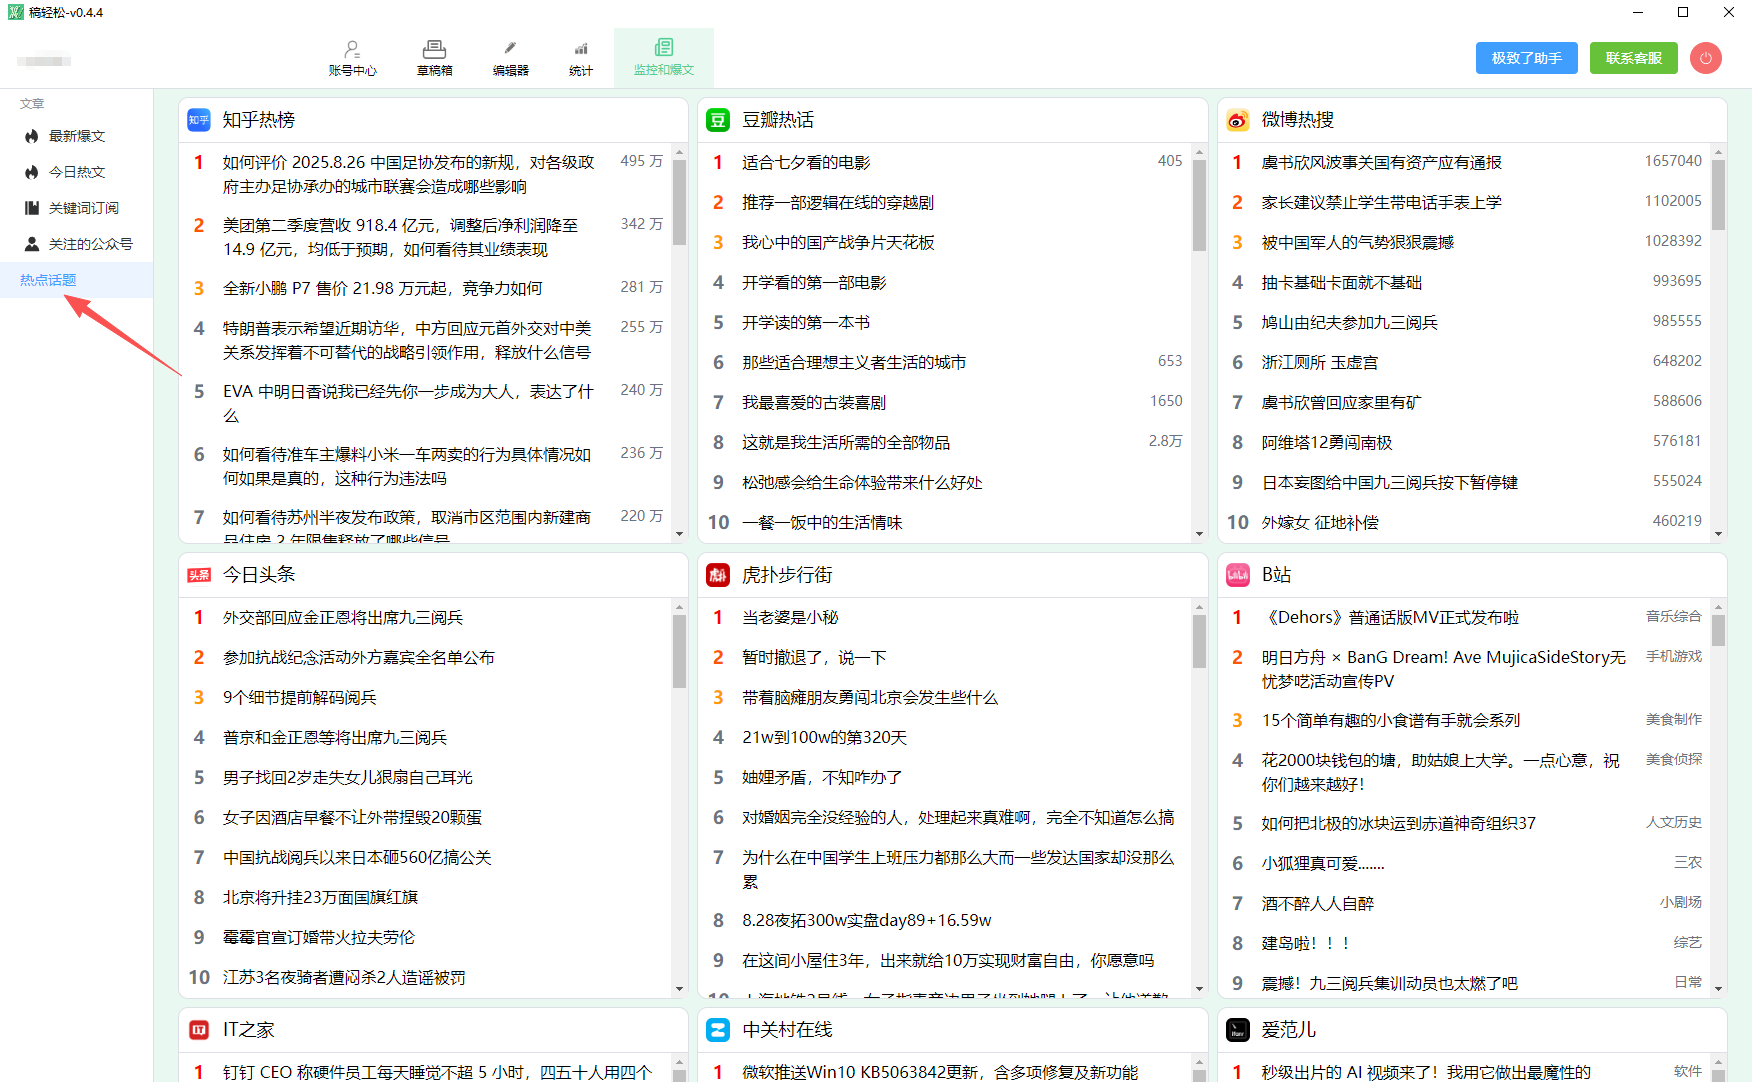Open 外交部回应金正恩将出席九三阅兵 headline
Image resolution: width=1752 pixels, height=1082 pixels.
click(x=343, y=618)
